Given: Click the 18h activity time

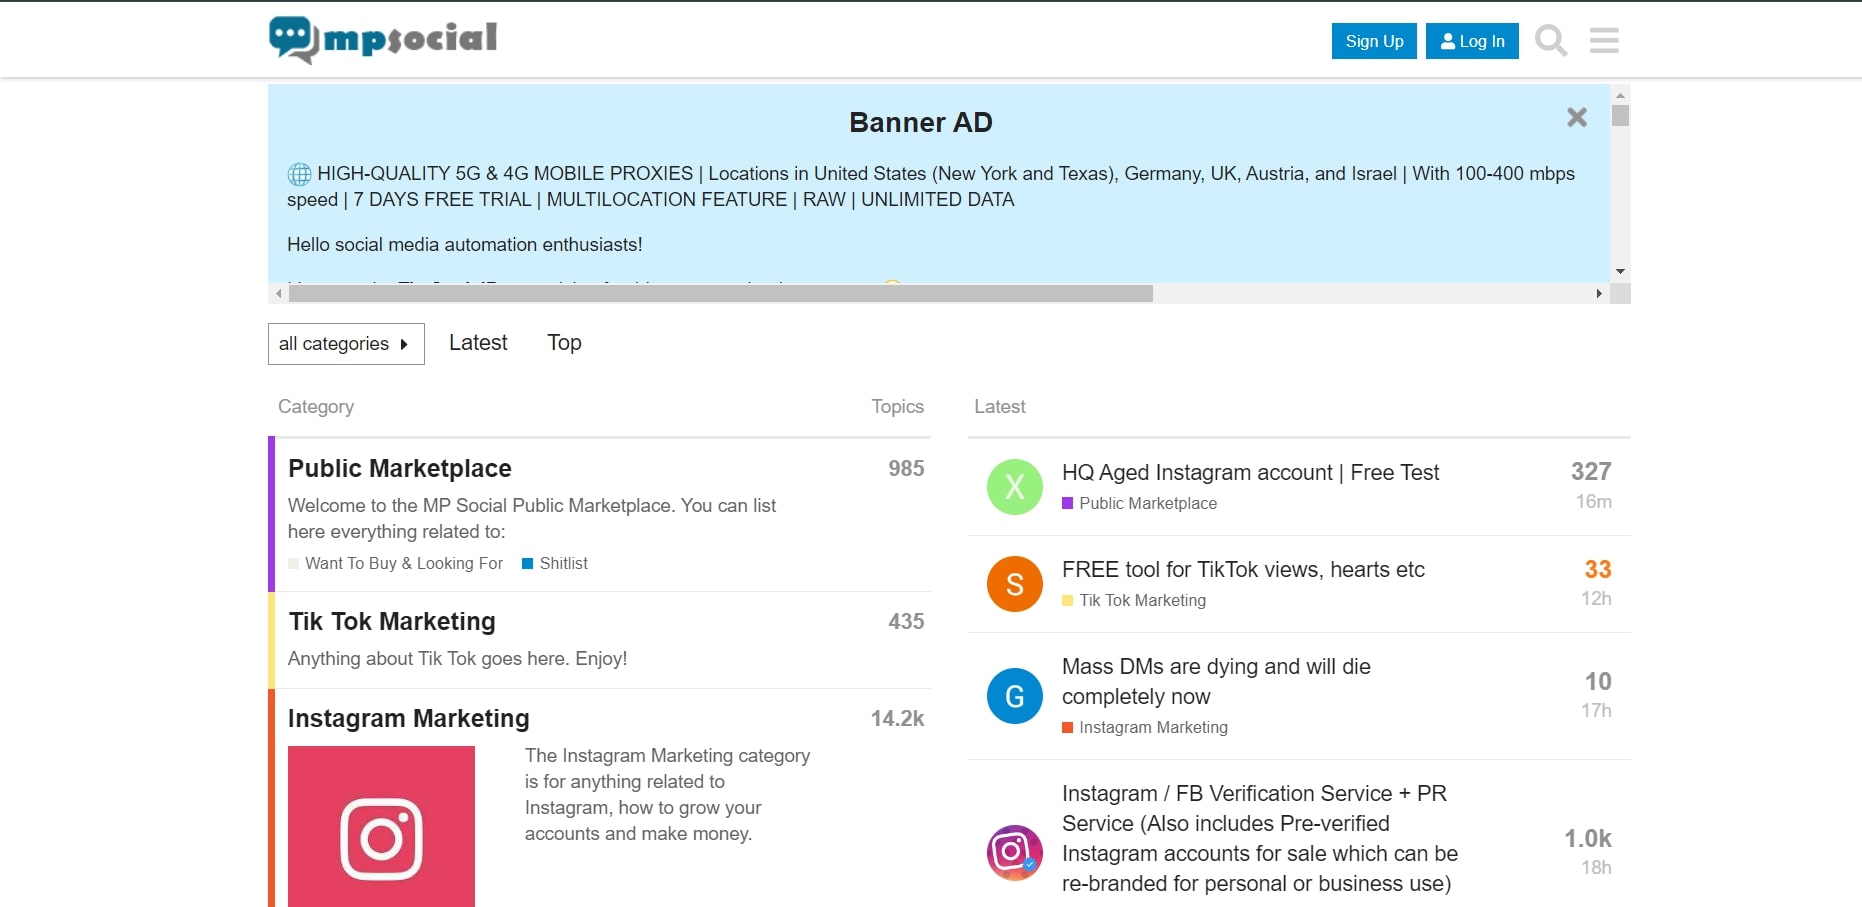Looking at the screenshot, I should [x=1596, y=868].
